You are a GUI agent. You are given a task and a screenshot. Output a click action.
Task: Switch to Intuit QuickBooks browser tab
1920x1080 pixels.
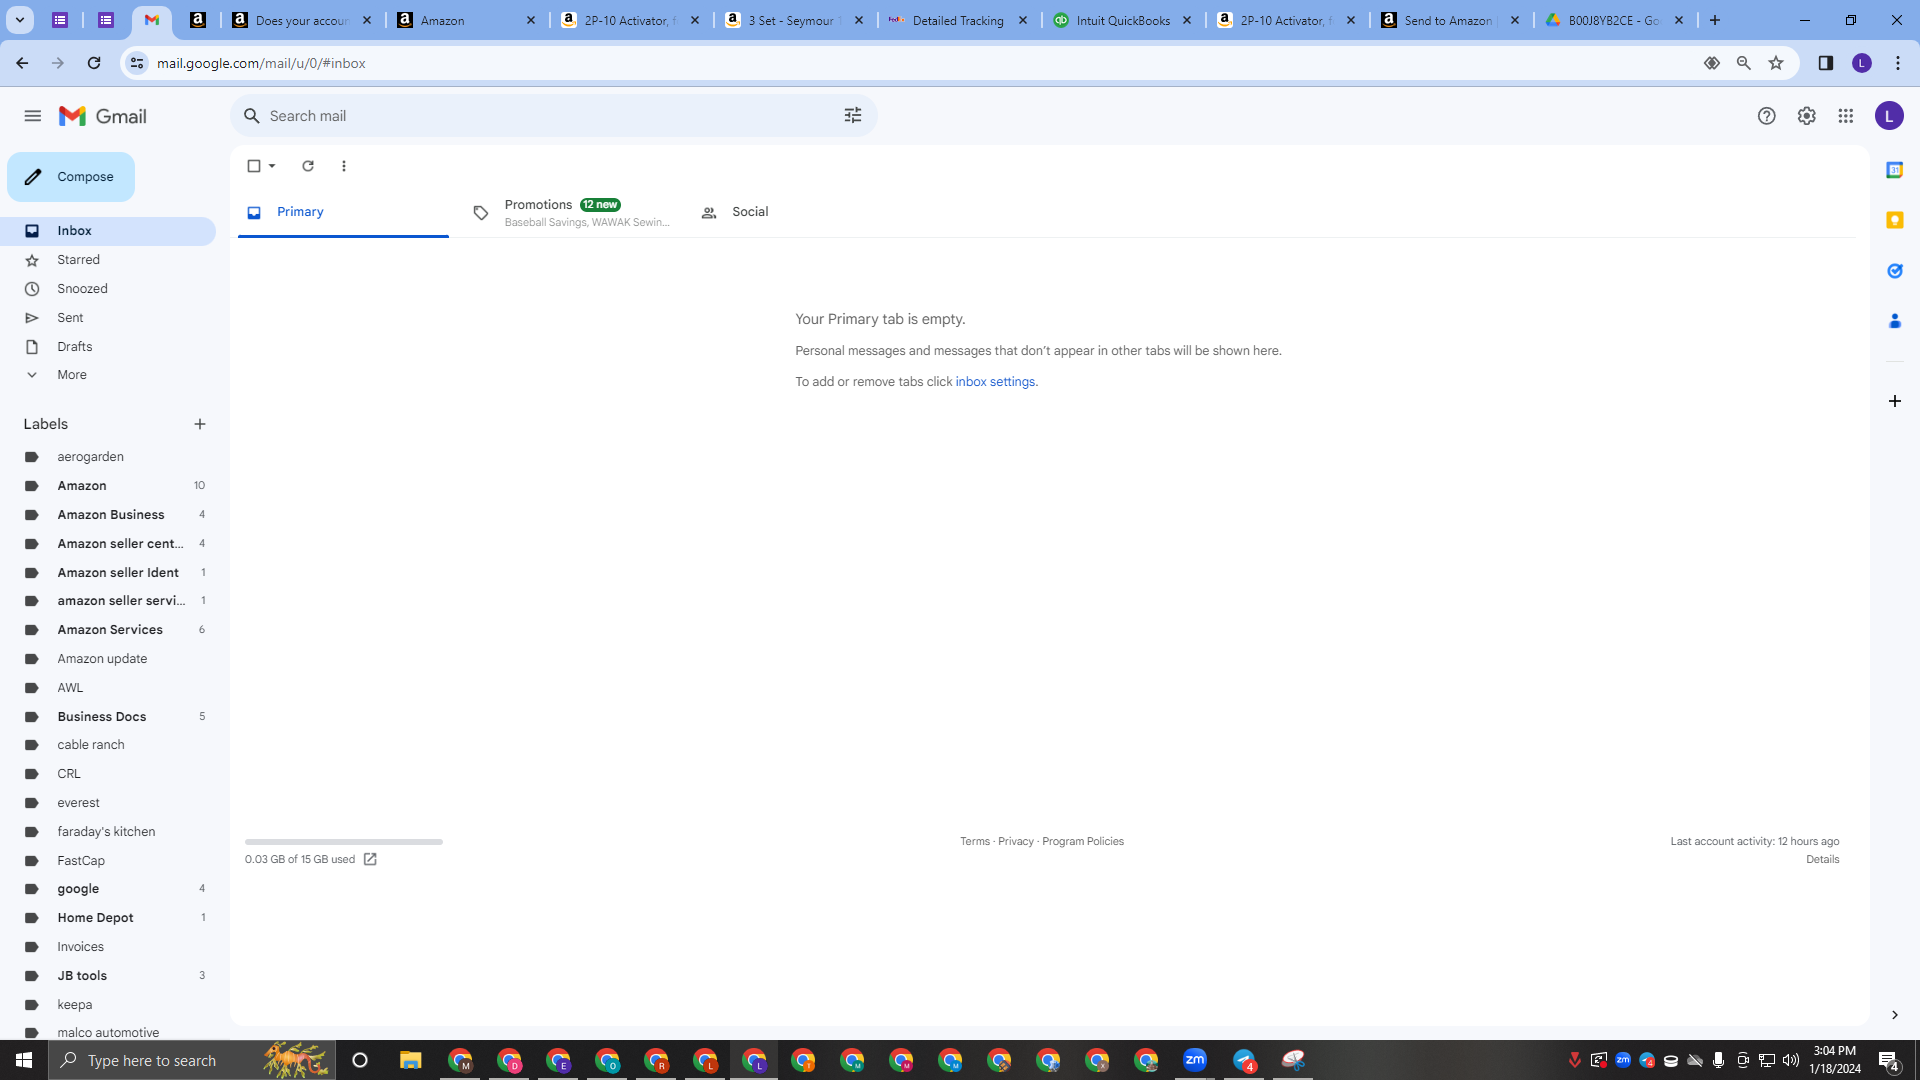coord(1123,20)
